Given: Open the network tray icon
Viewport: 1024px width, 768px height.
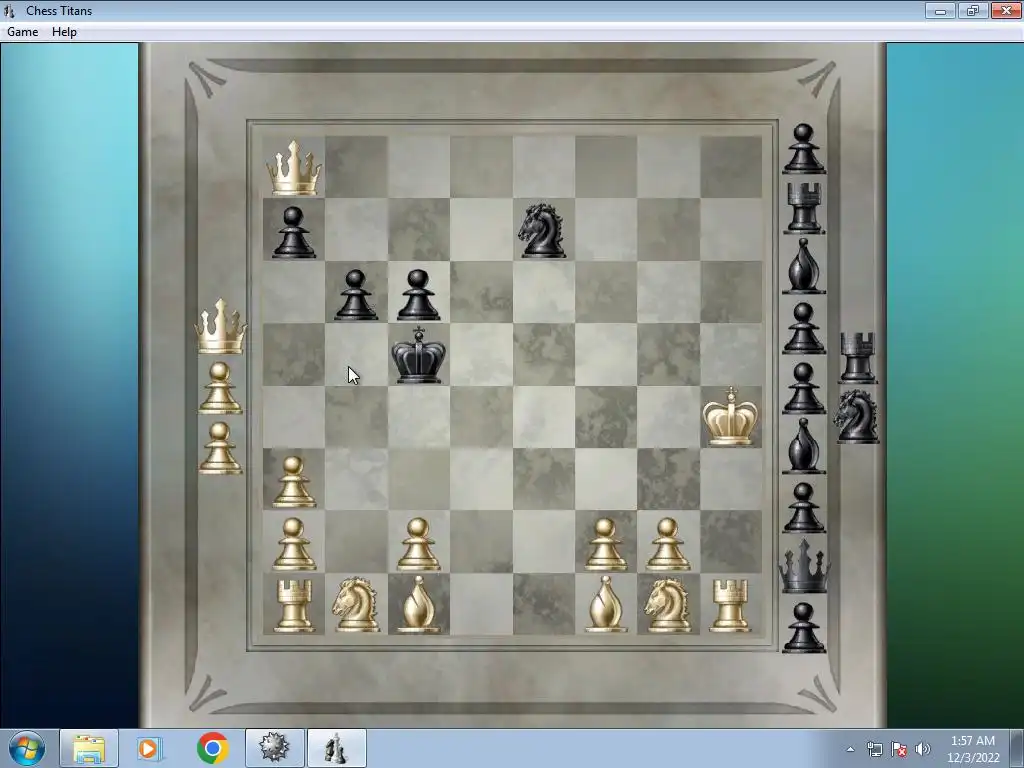Looking at the screenshot, I should tap(874, 749).
